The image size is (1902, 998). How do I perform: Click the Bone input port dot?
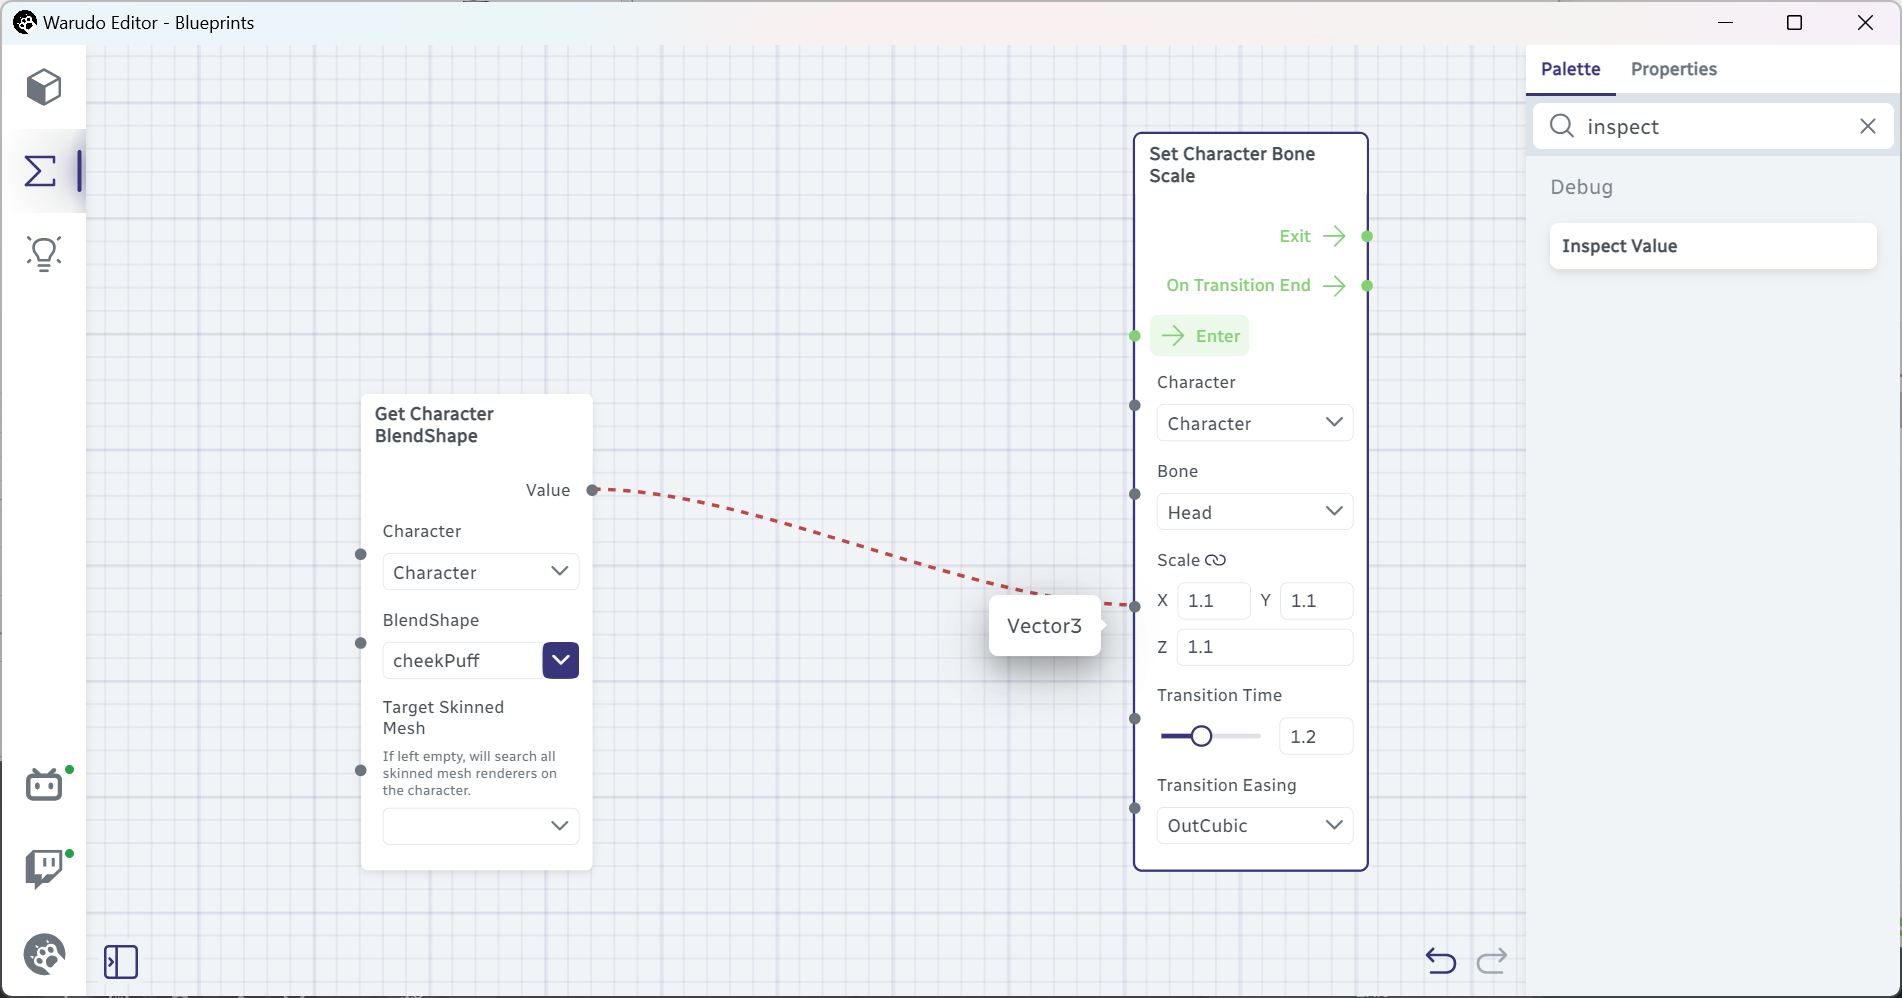coord(1135,494)
